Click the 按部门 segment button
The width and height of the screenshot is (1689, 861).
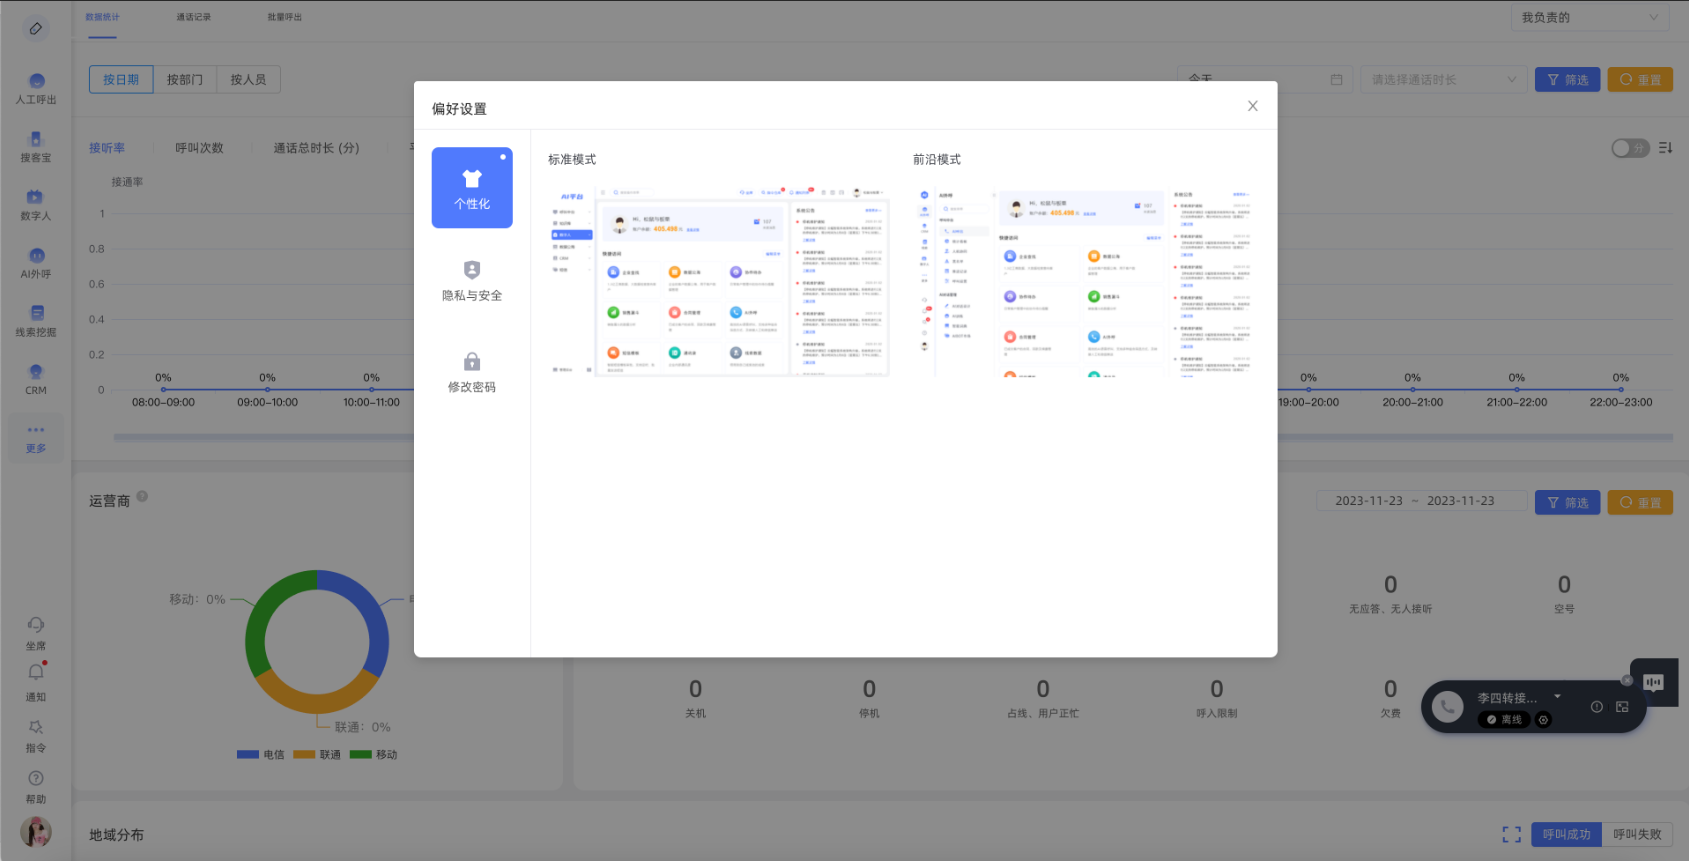point(185,80)
